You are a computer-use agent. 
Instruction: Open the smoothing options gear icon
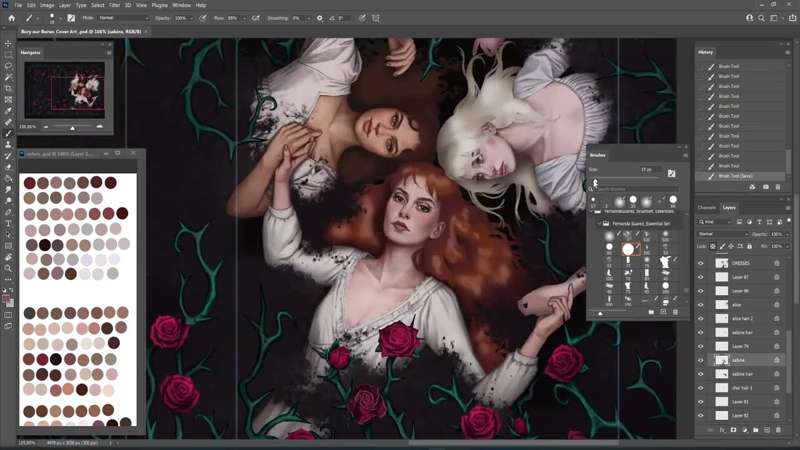click(319, 18)
